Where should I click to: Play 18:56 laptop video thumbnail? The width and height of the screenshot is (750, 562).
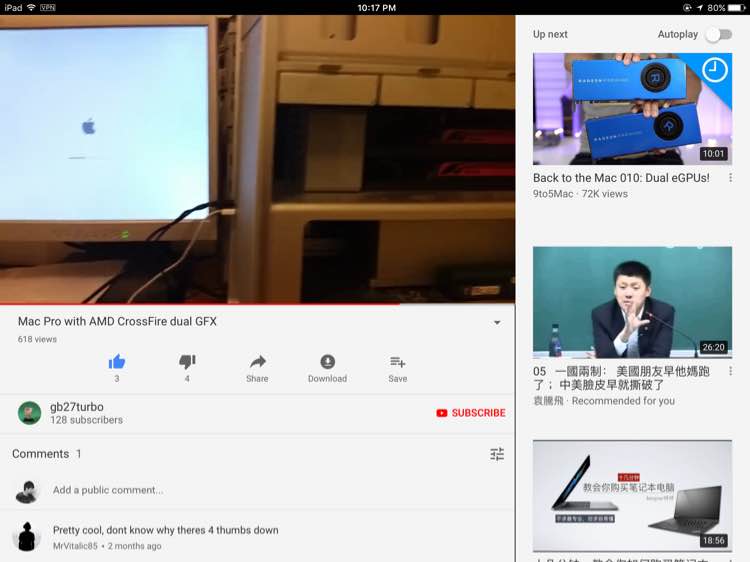pyautogui.click(x=632, y=496)
